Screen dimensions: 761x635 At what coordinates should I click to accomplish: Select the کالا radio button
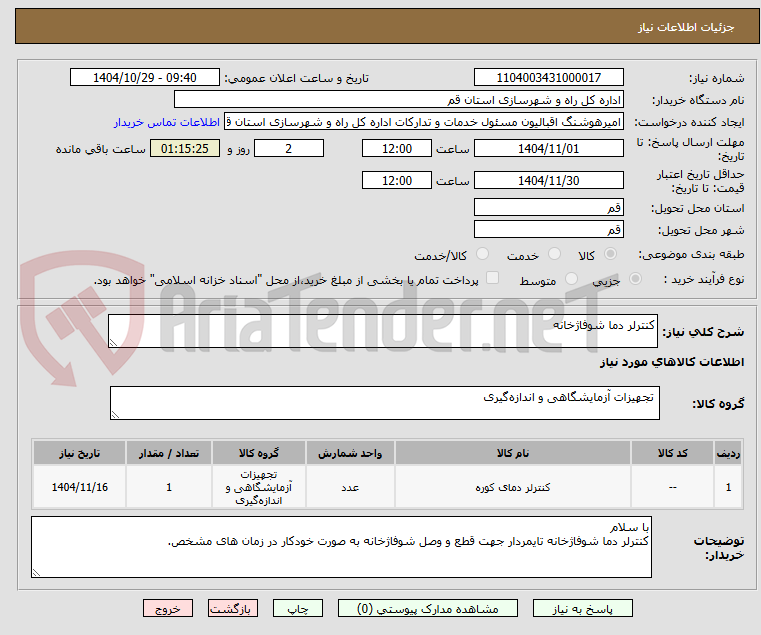(611, 254)
